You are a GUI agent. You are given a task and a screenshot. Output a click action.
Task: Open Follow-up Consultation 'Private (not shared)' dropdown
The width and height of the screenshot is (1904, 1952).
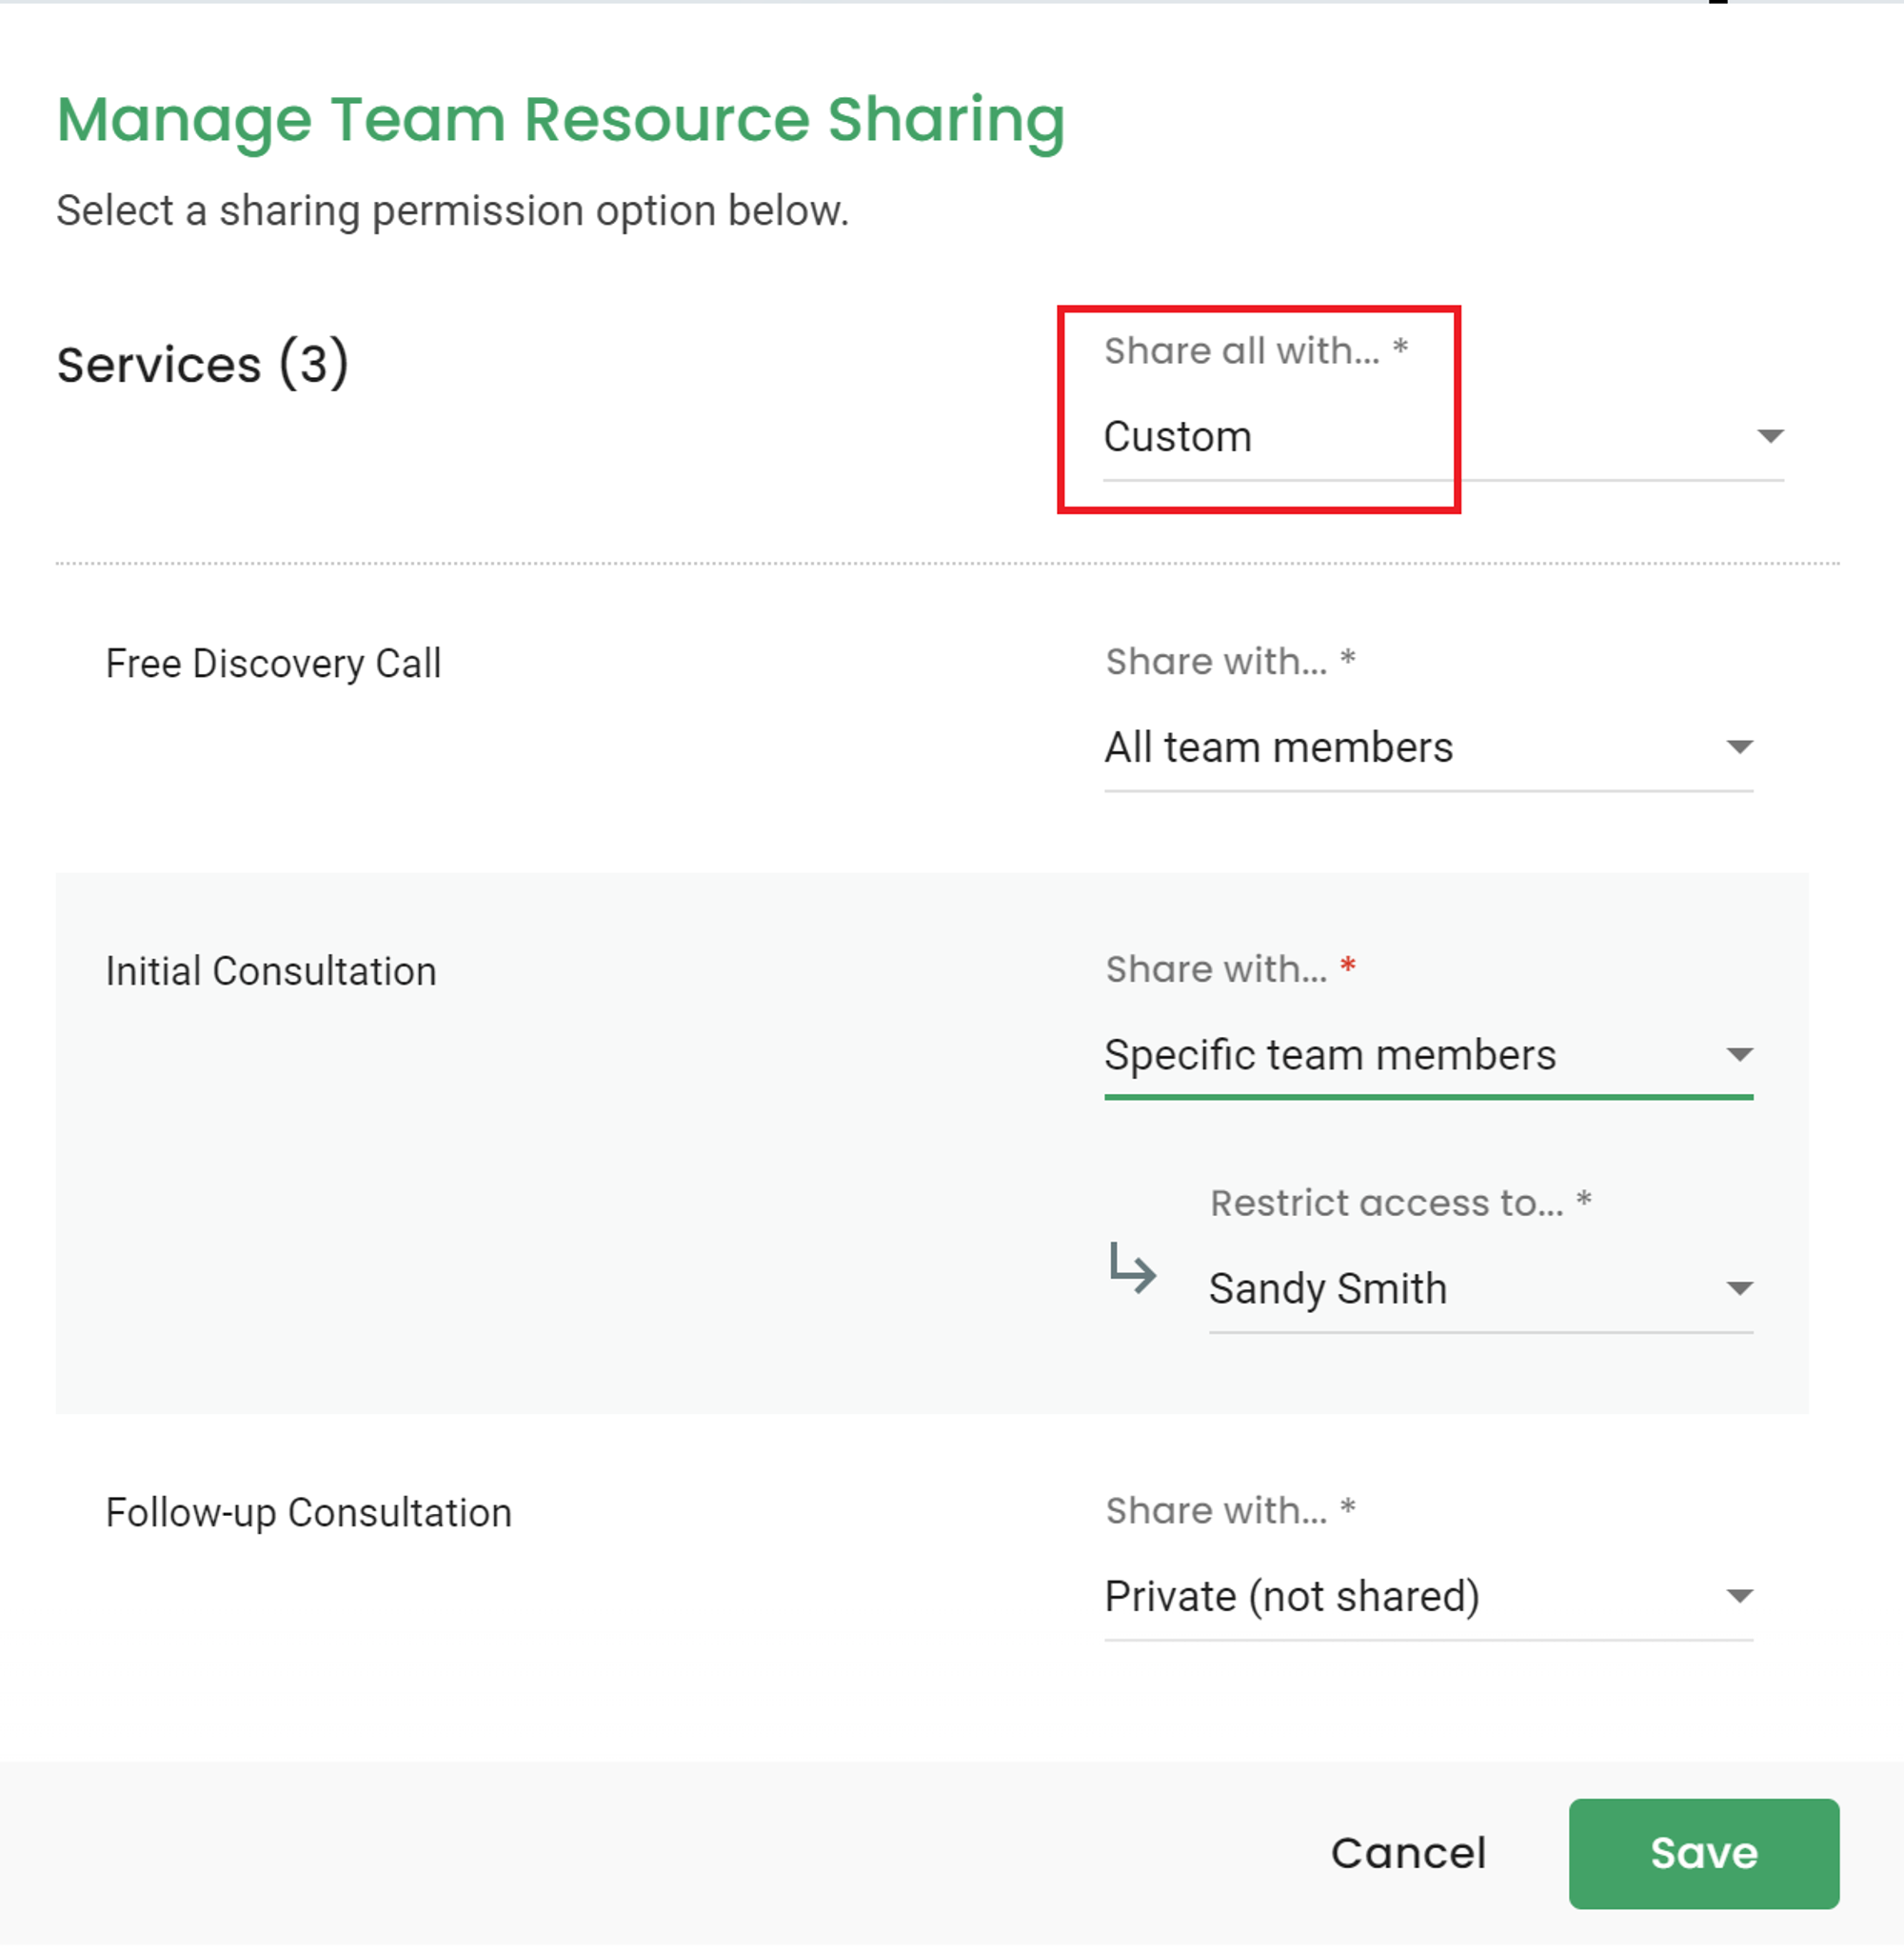tap(1428, 1599)
